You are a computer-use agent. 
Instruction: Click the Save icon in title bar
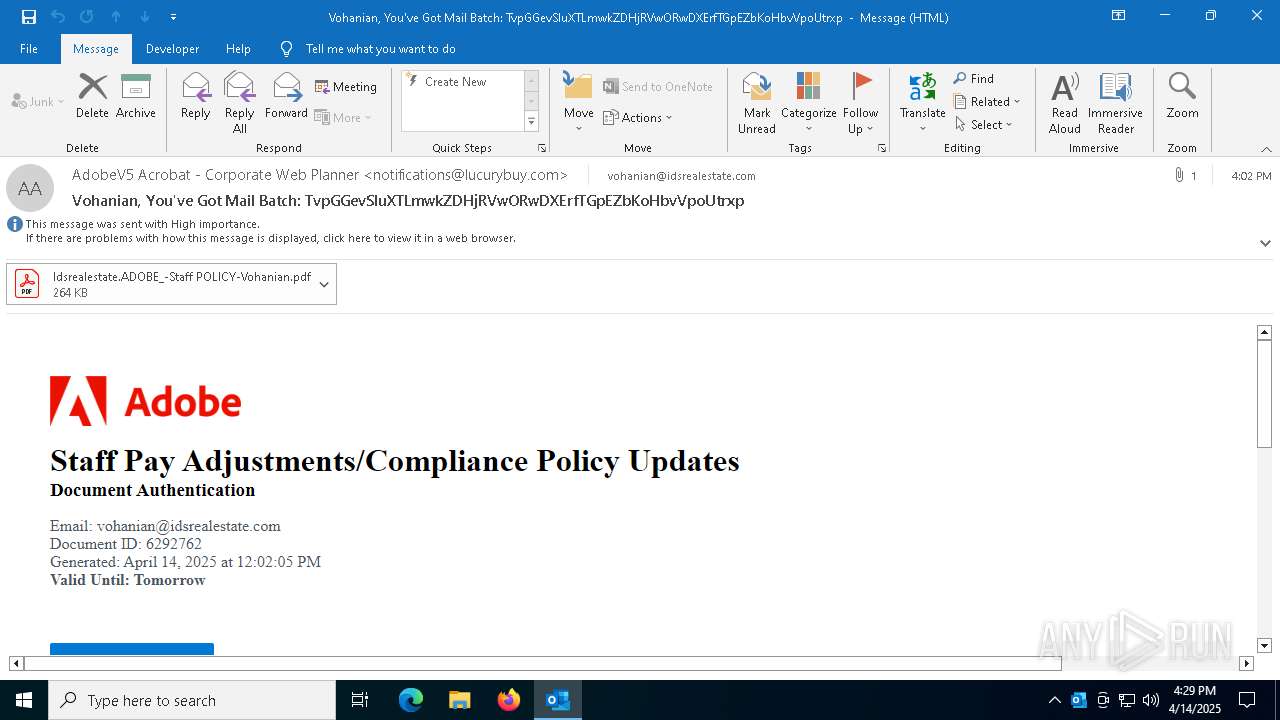tap(28, 17)
